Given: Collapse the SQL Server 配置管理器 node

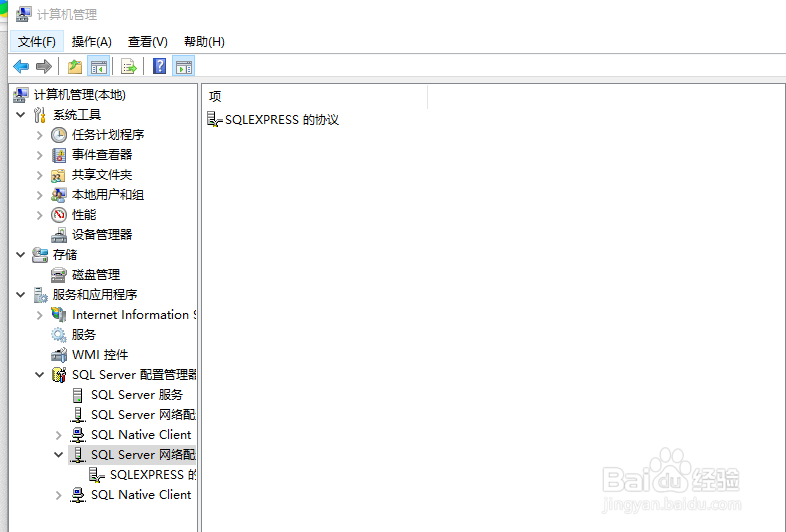Looking at the screenshot, I should tap(40, 375).
